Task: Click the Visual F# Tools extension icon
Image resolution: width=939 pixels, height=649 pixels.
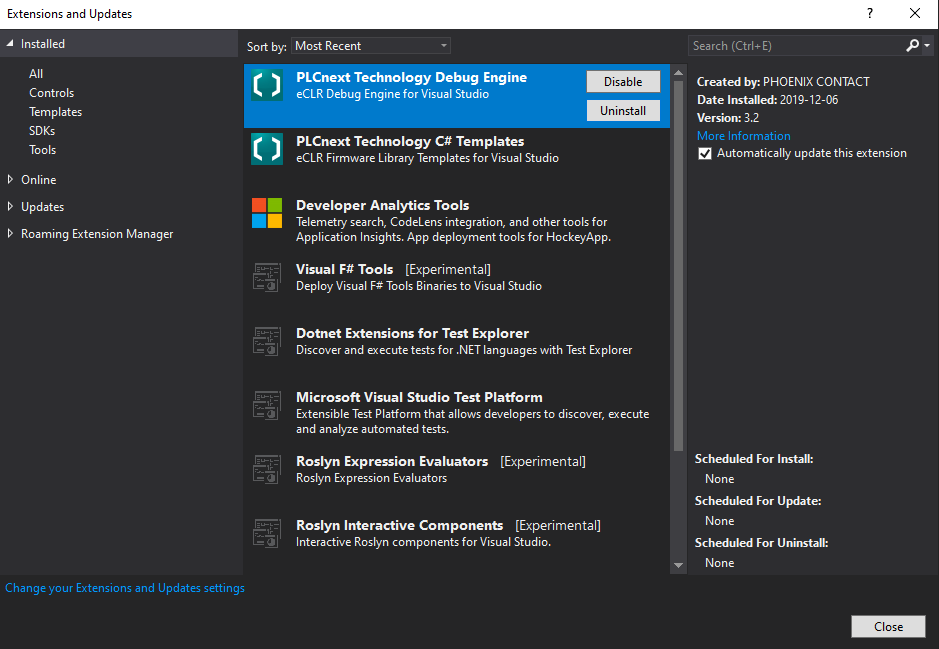Action: tap(267, 277)
